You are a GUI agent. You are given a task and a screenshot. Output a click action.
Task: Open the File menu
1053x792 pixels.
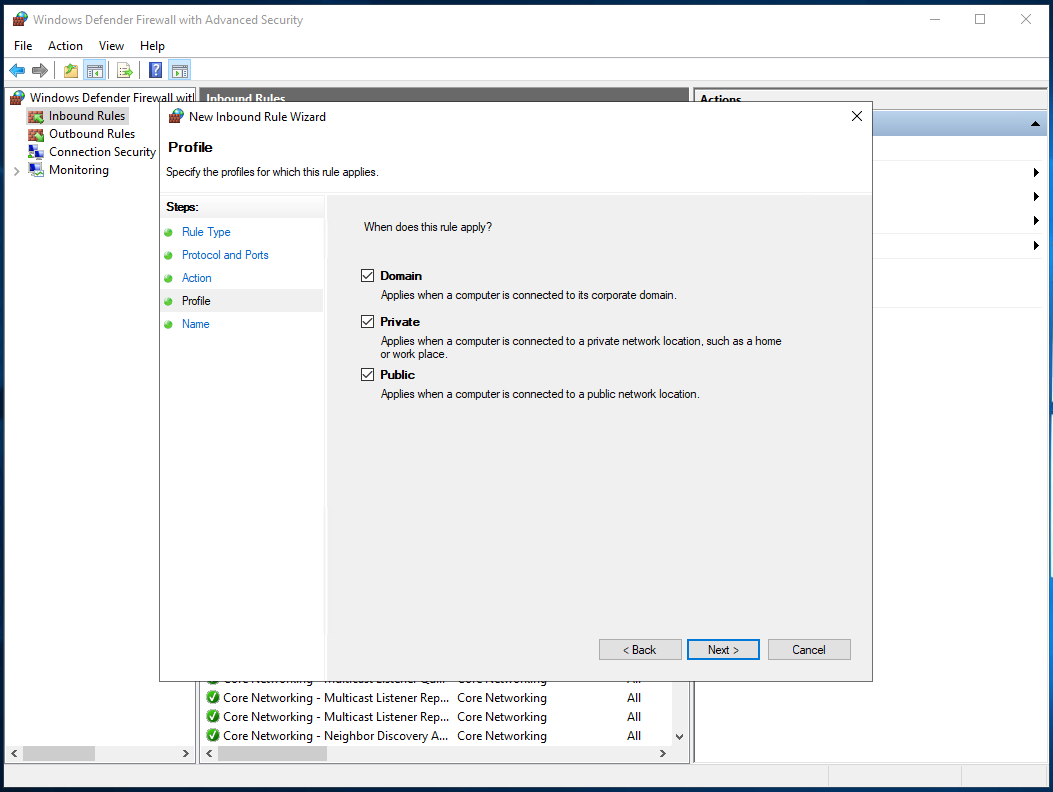[x=23, y=46]
